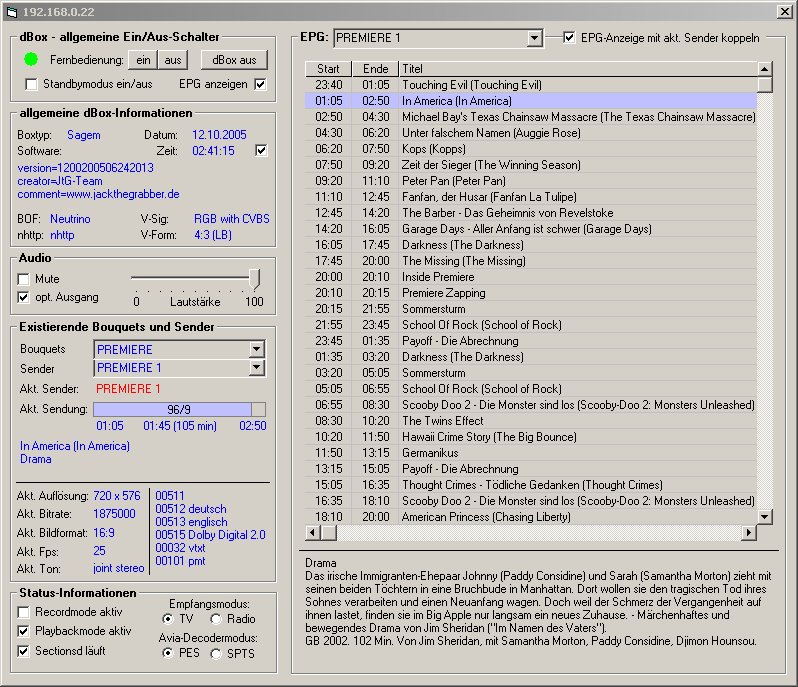Click the horizontal scroll-right arrow
The height and width of the screenshot is (687, 798).
(749, 532)
